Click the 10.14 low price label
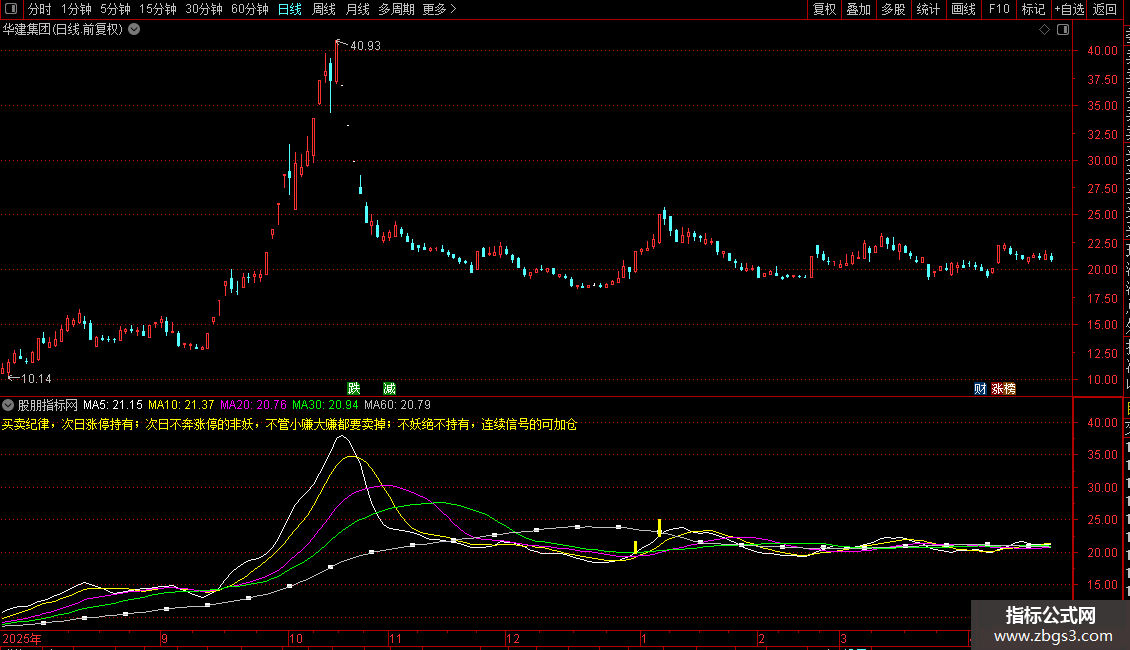This screenshot has height=650, width=1130. point(36,379)
